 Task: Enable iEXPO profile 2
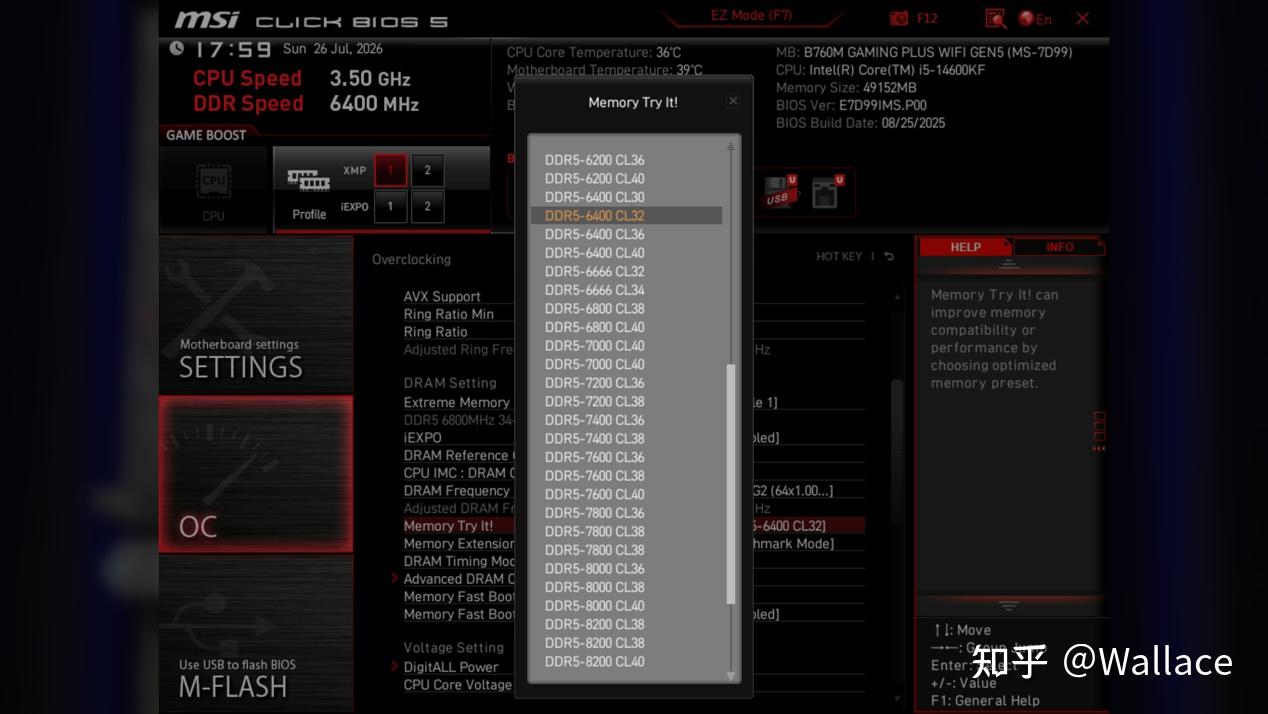click(x=427, y=207)
